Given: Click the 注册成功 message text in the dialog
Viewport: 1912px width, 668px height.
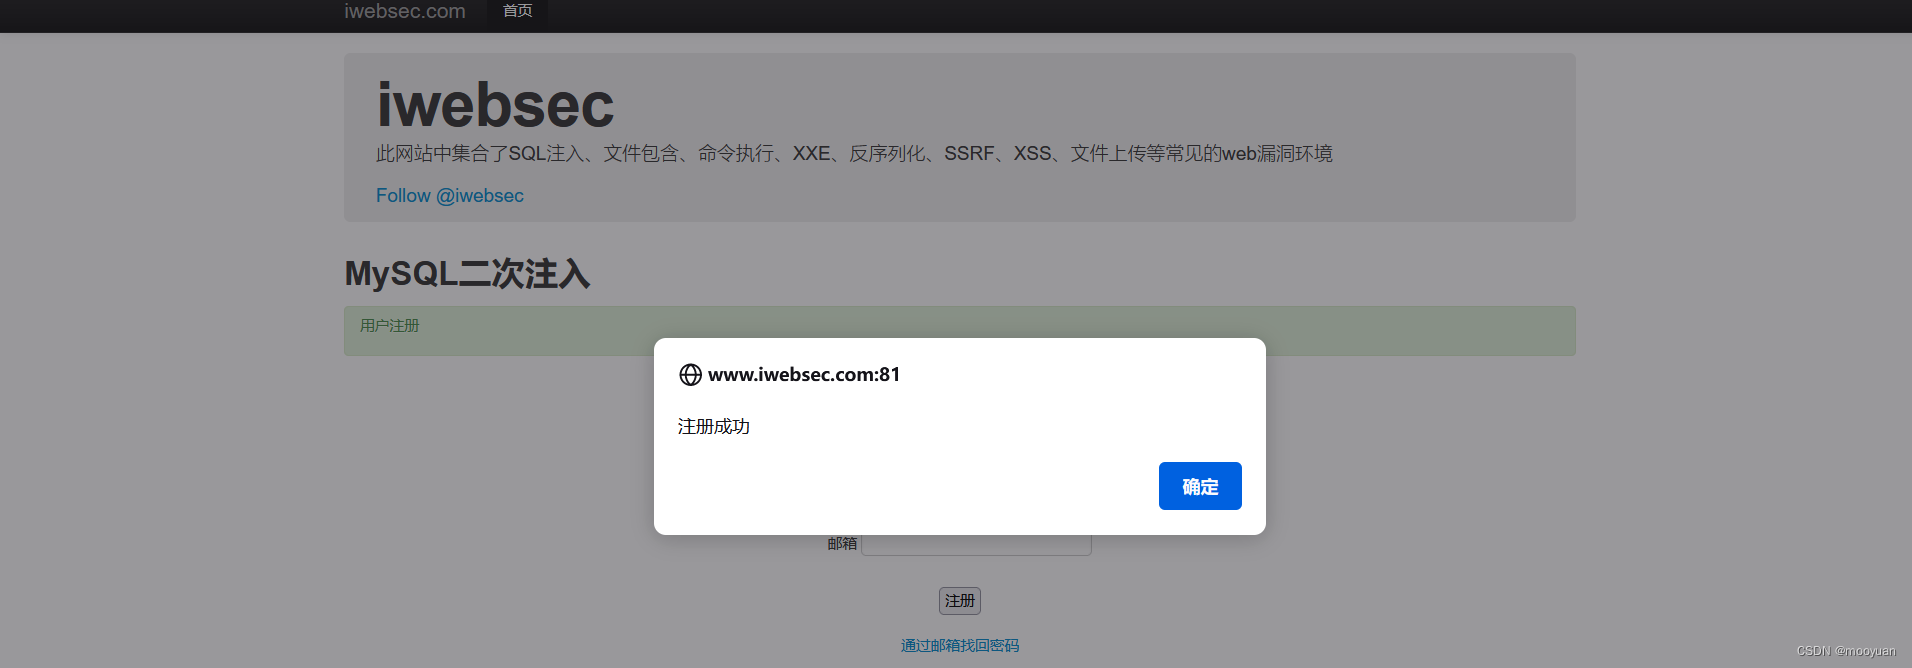Looking at the screenshot, I should pyautogui.click(x=714, y=427).
